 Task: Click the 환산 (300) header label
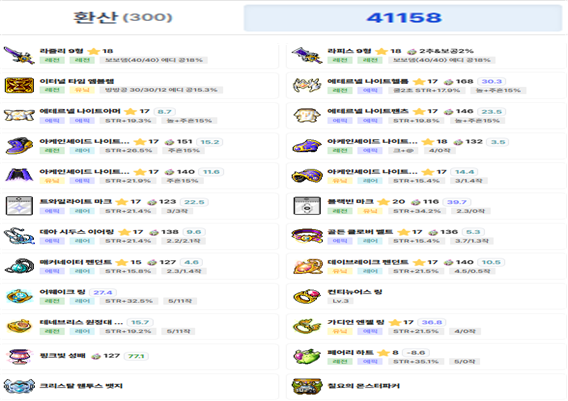122,17
